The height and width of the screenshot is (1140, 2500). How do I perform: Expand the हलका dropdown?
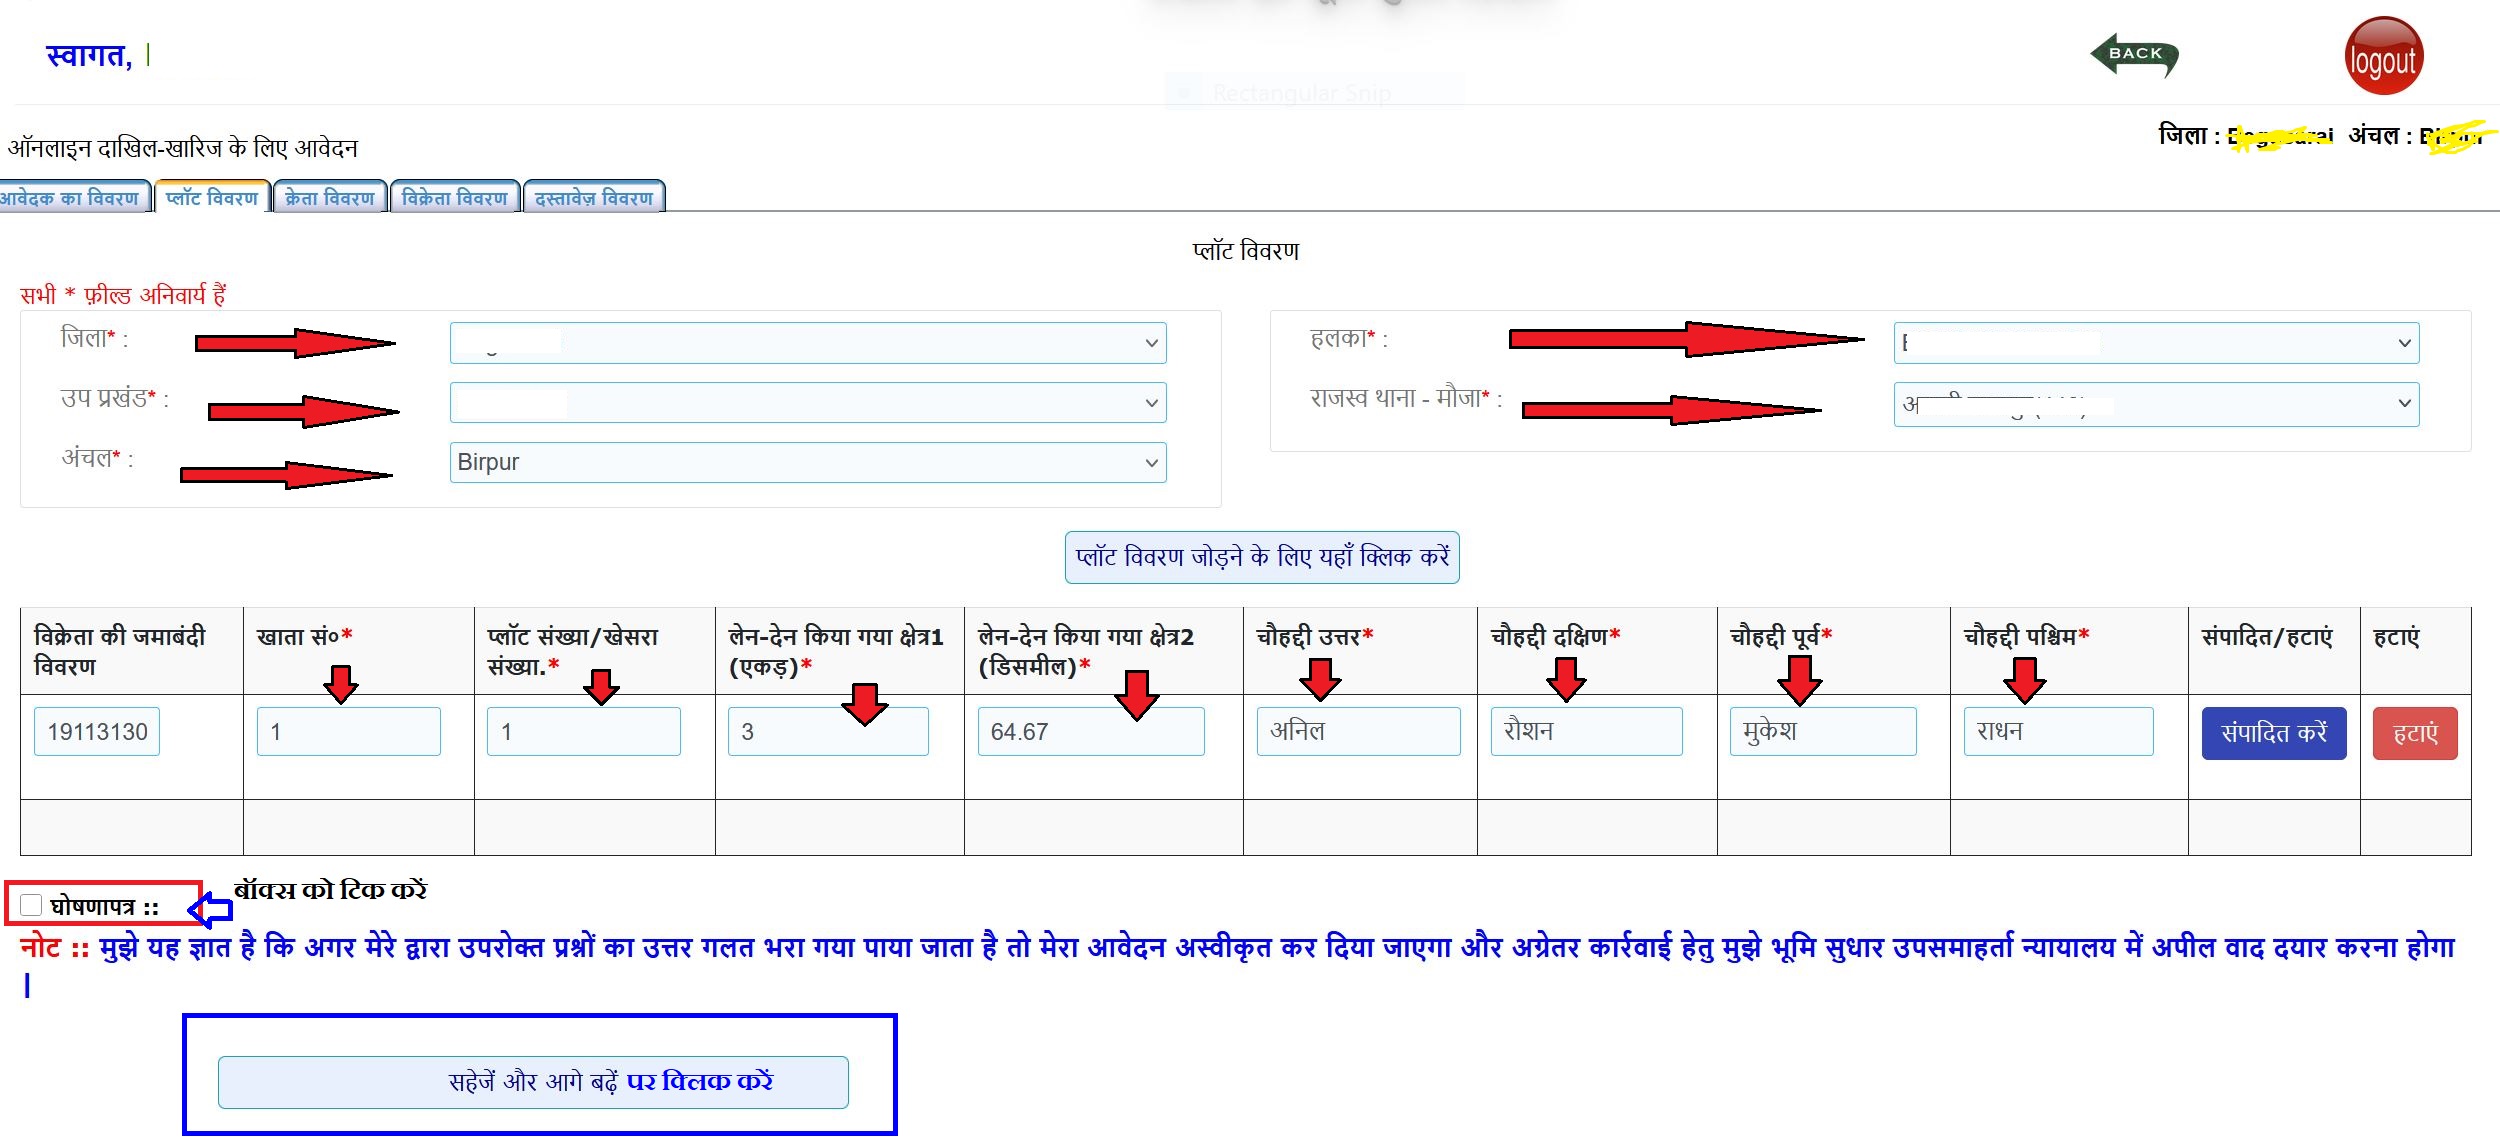[x=2155, y=343]
